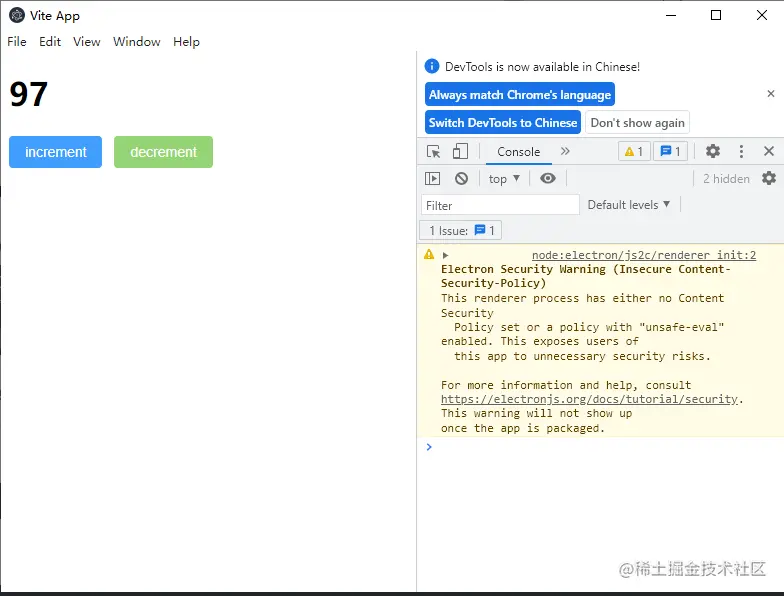Open the Help menu
Screen dimensions: 784x596
(186, 42)
